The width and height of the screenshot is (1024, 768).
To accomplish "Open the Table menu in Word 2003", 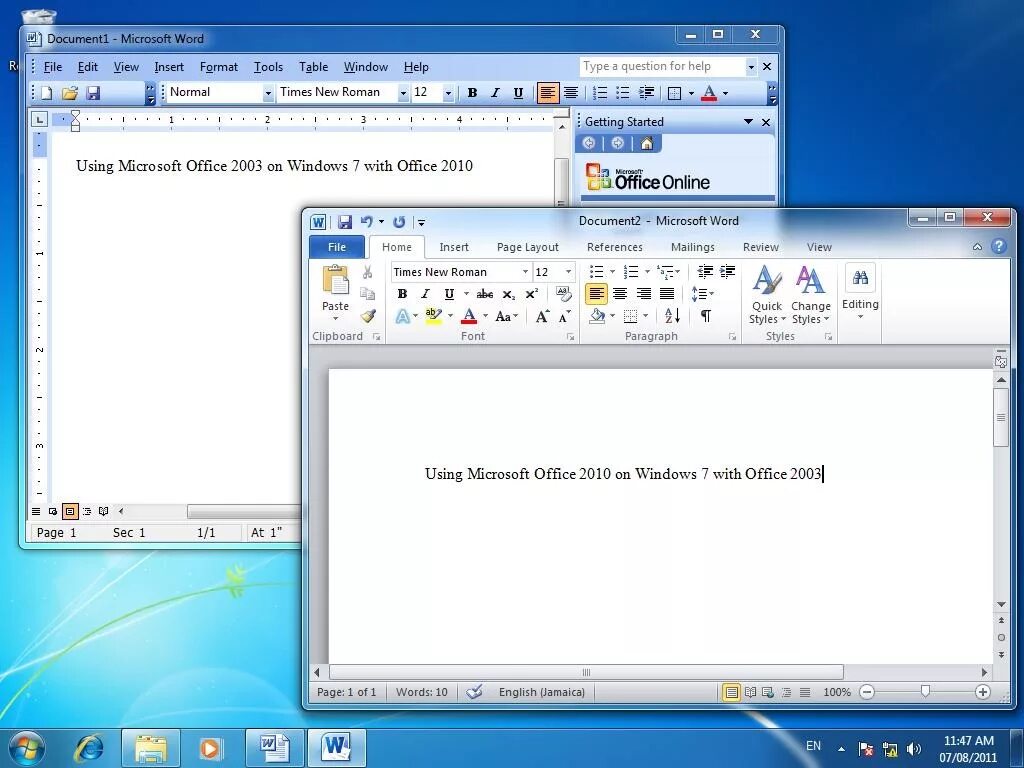I will tap(313, 67).
